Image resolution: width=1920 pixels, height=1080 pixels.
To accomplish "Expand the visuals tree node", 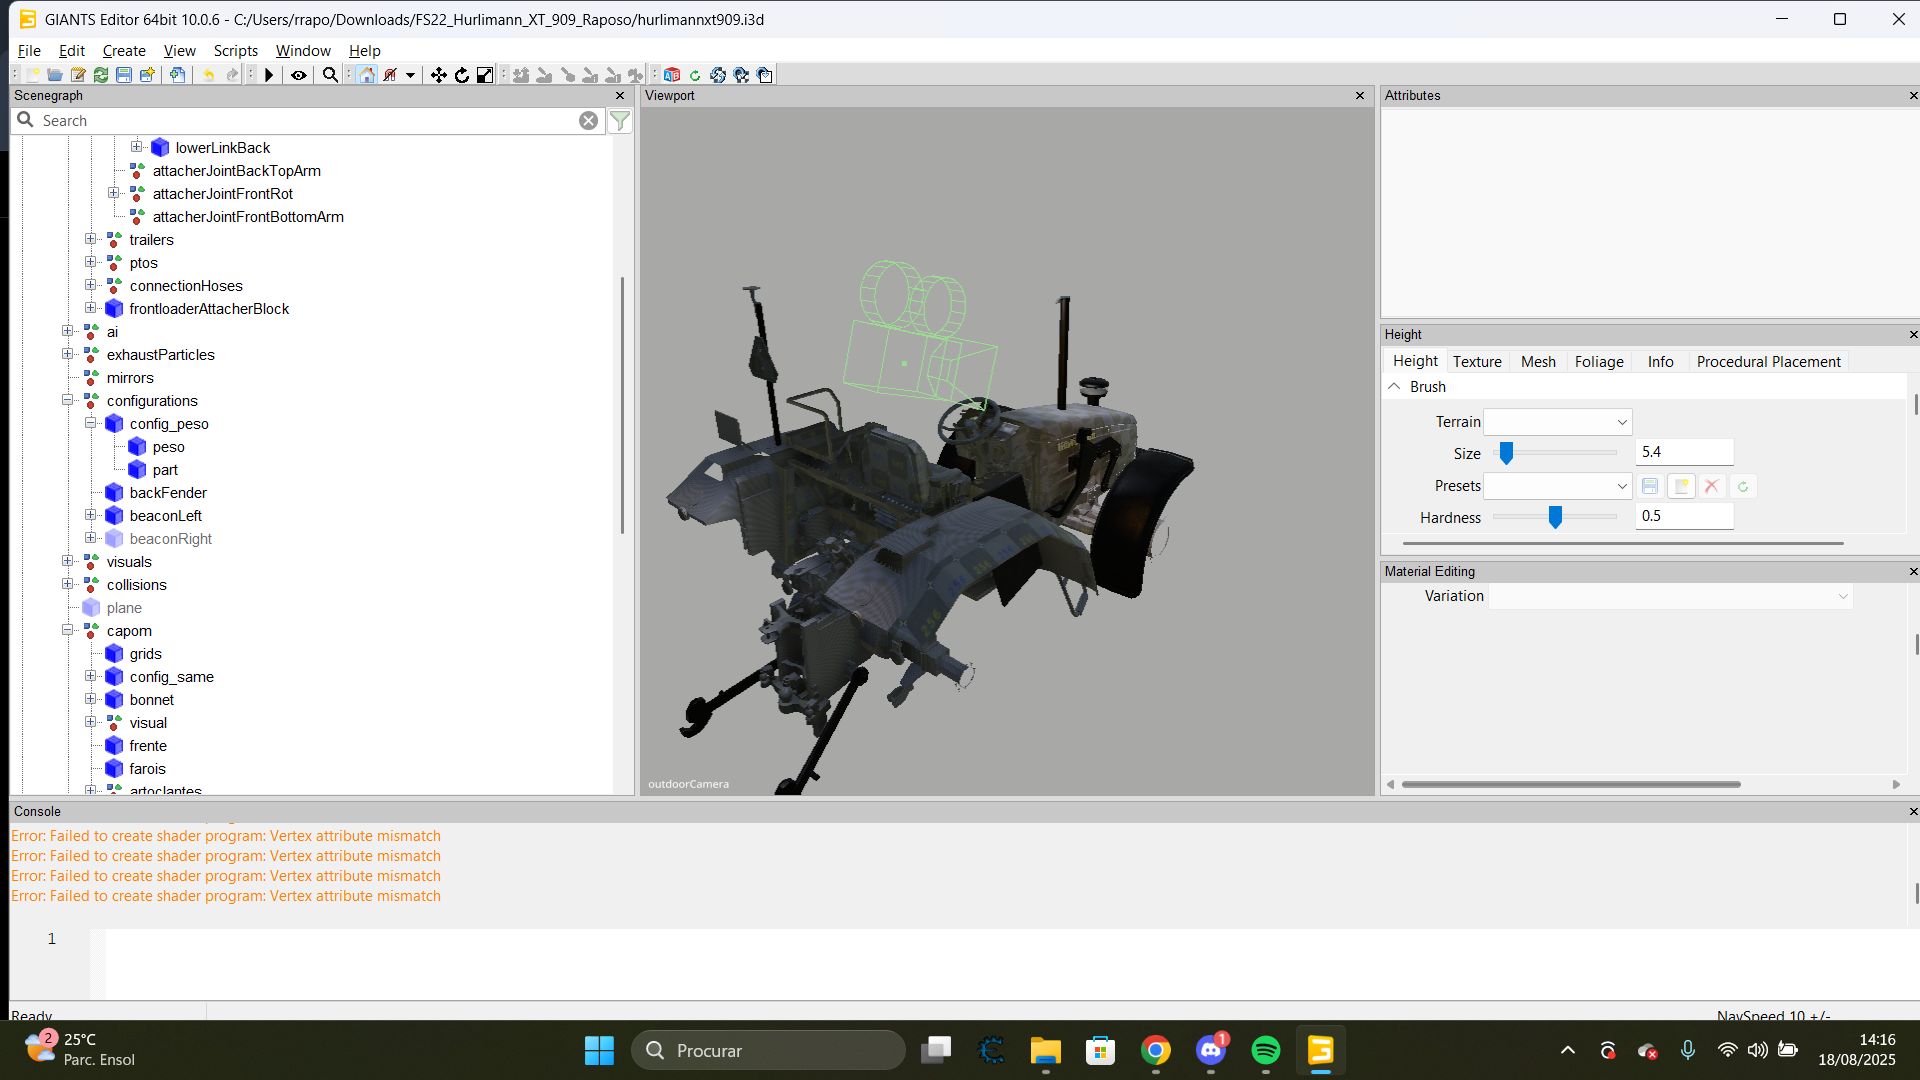I will tap(68, 561).
